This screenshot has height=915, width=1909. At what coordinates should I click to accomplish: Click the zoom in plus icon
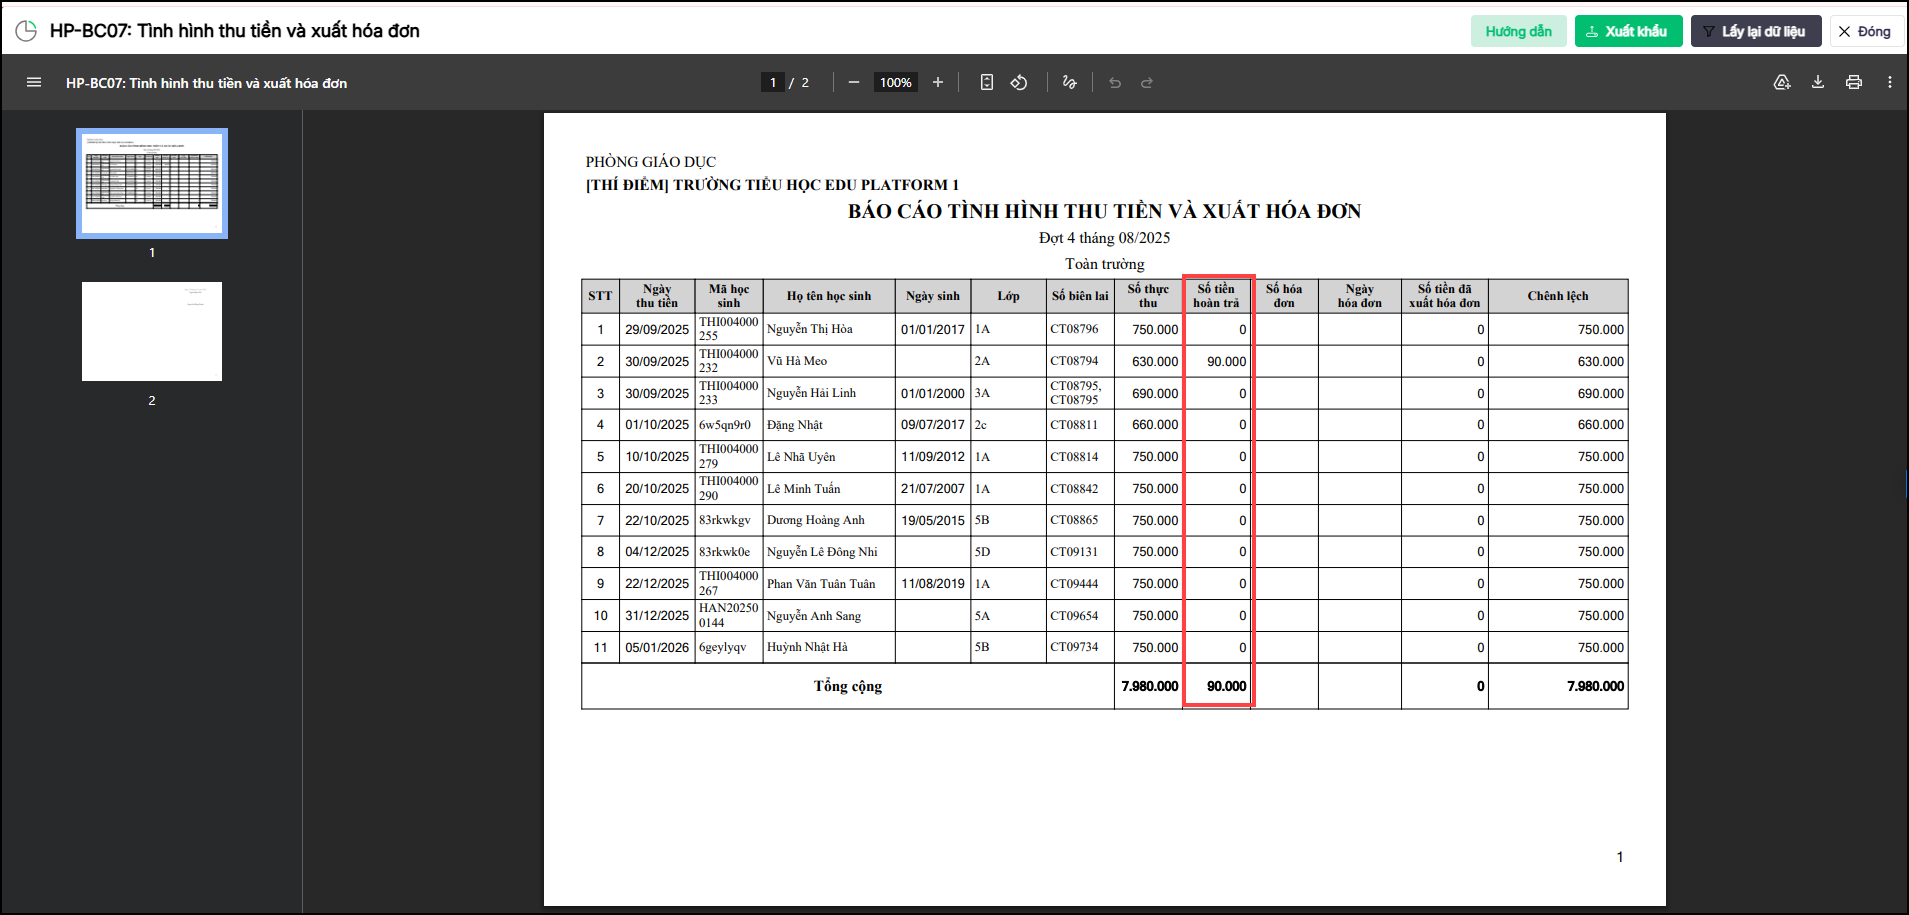point(937,82)
